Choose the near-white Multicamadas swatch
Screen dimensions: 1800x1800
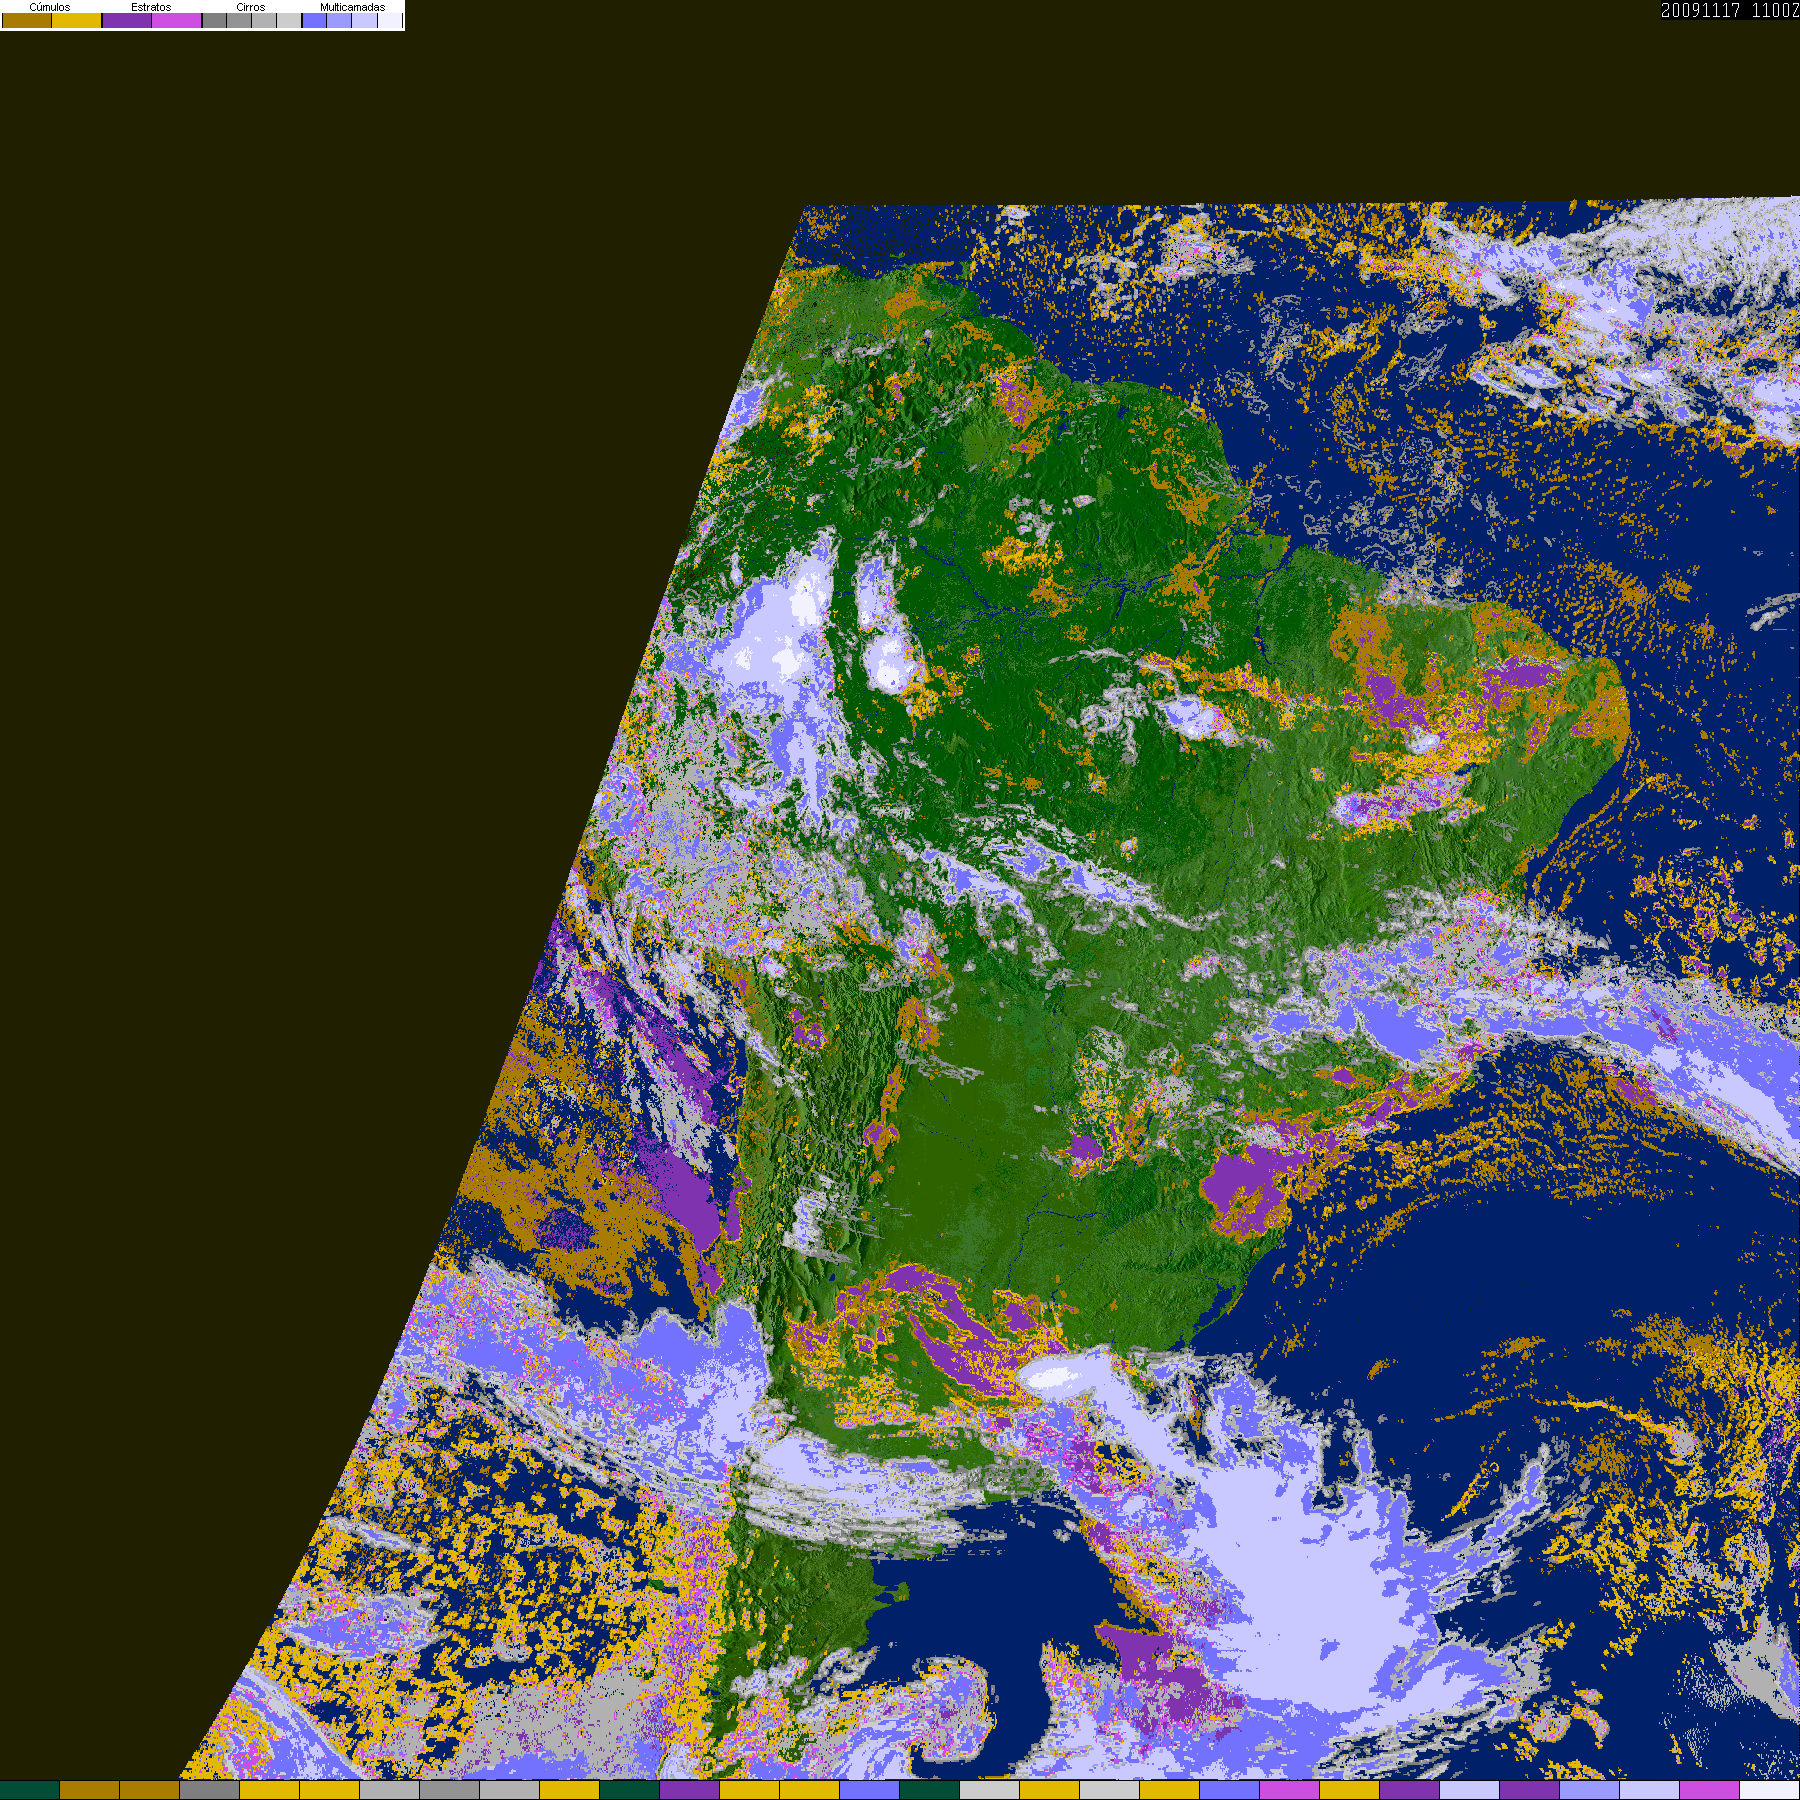389,21
